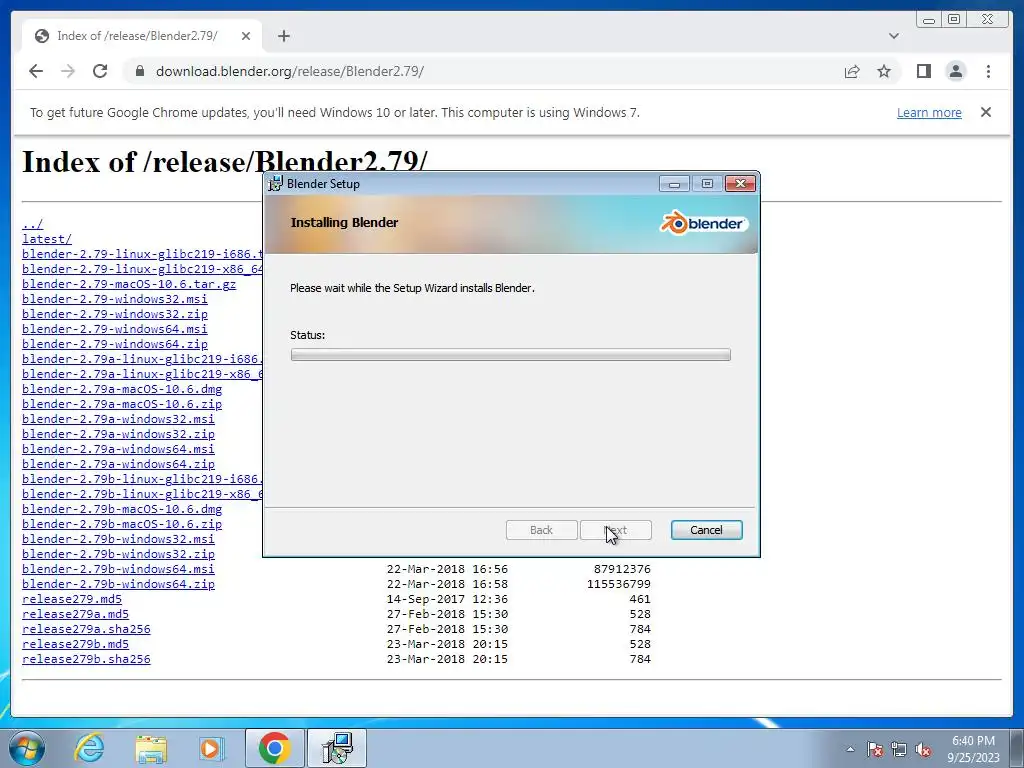Download blender-2.79b-windows32.zip
The width and height of the screenshot is (1024, 768).
118,554
